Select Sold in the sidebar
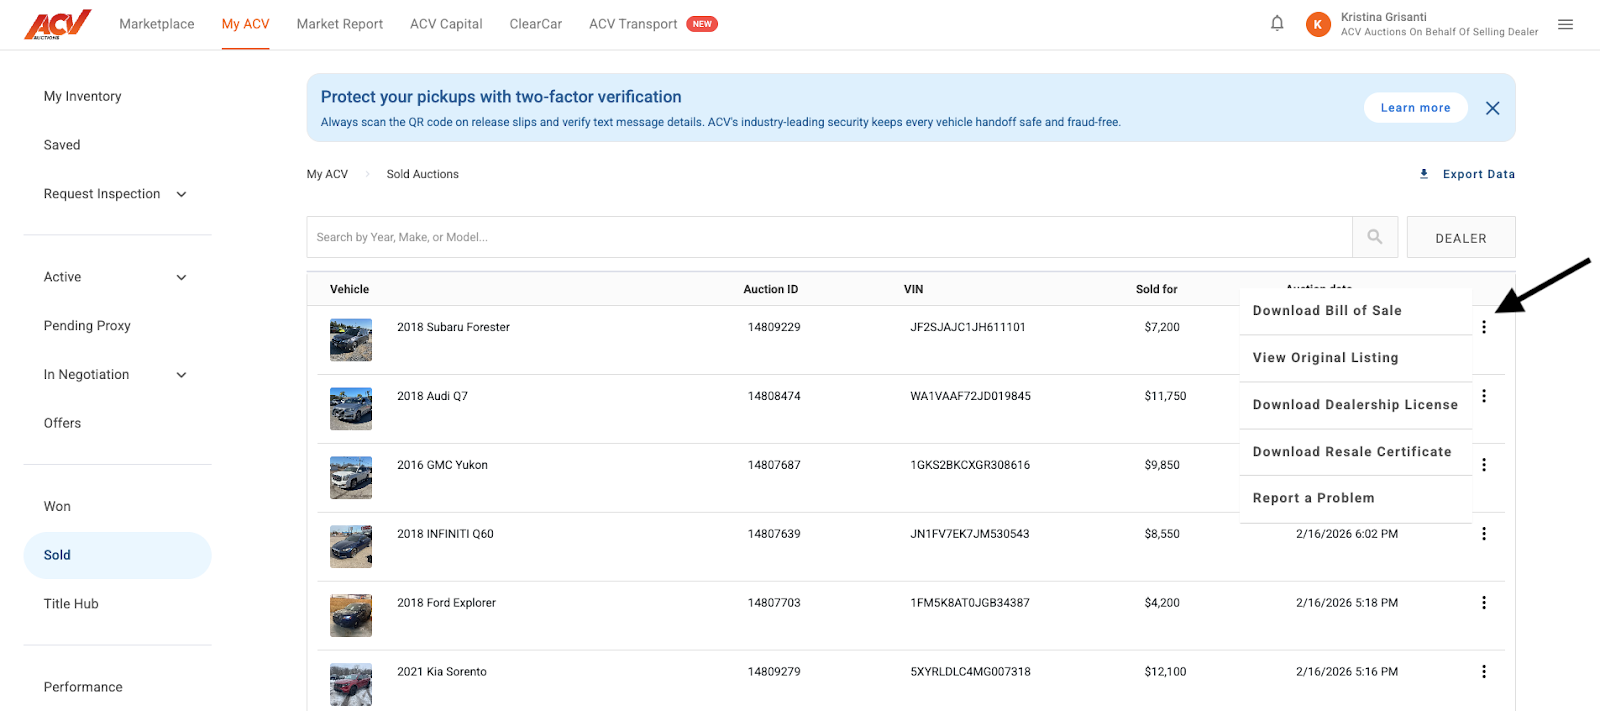The width and height of the screenshot is (1600, 711). pos(117,555)
